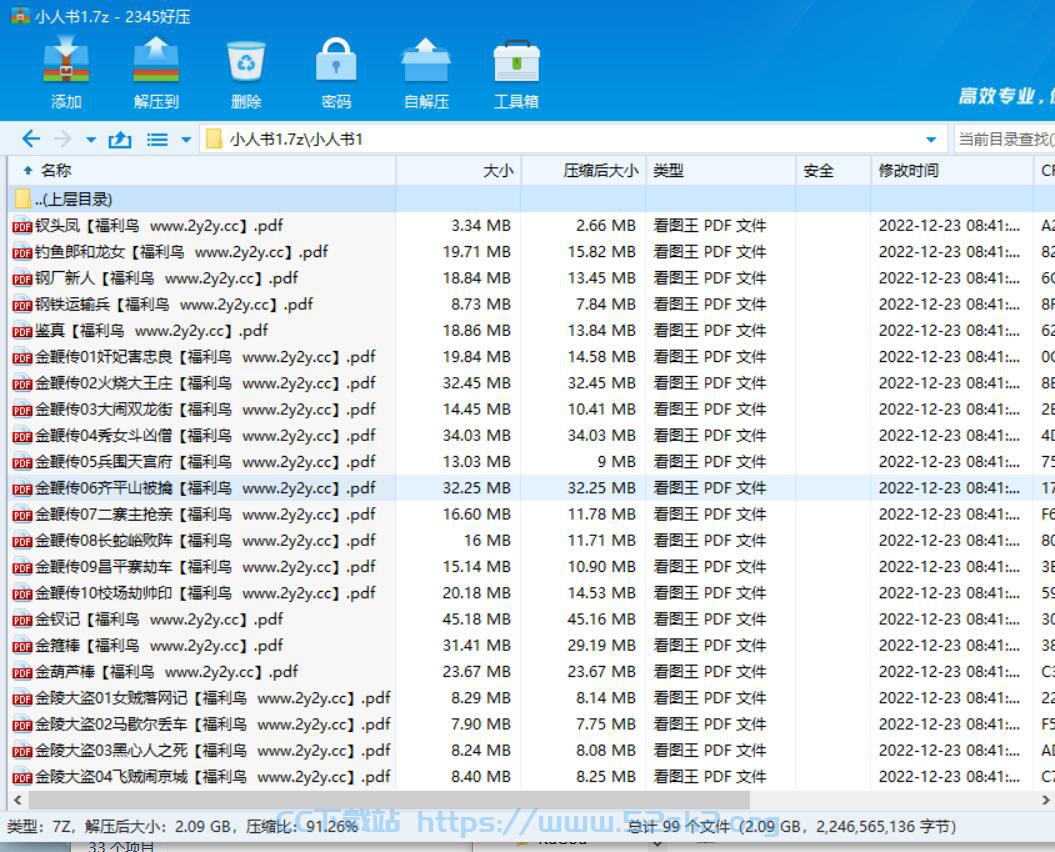Viewport: 1055px width, 852px height.
Task: Click the PDF icon of 金鞭传03大闹双龙街
Action: coord(22,410)
